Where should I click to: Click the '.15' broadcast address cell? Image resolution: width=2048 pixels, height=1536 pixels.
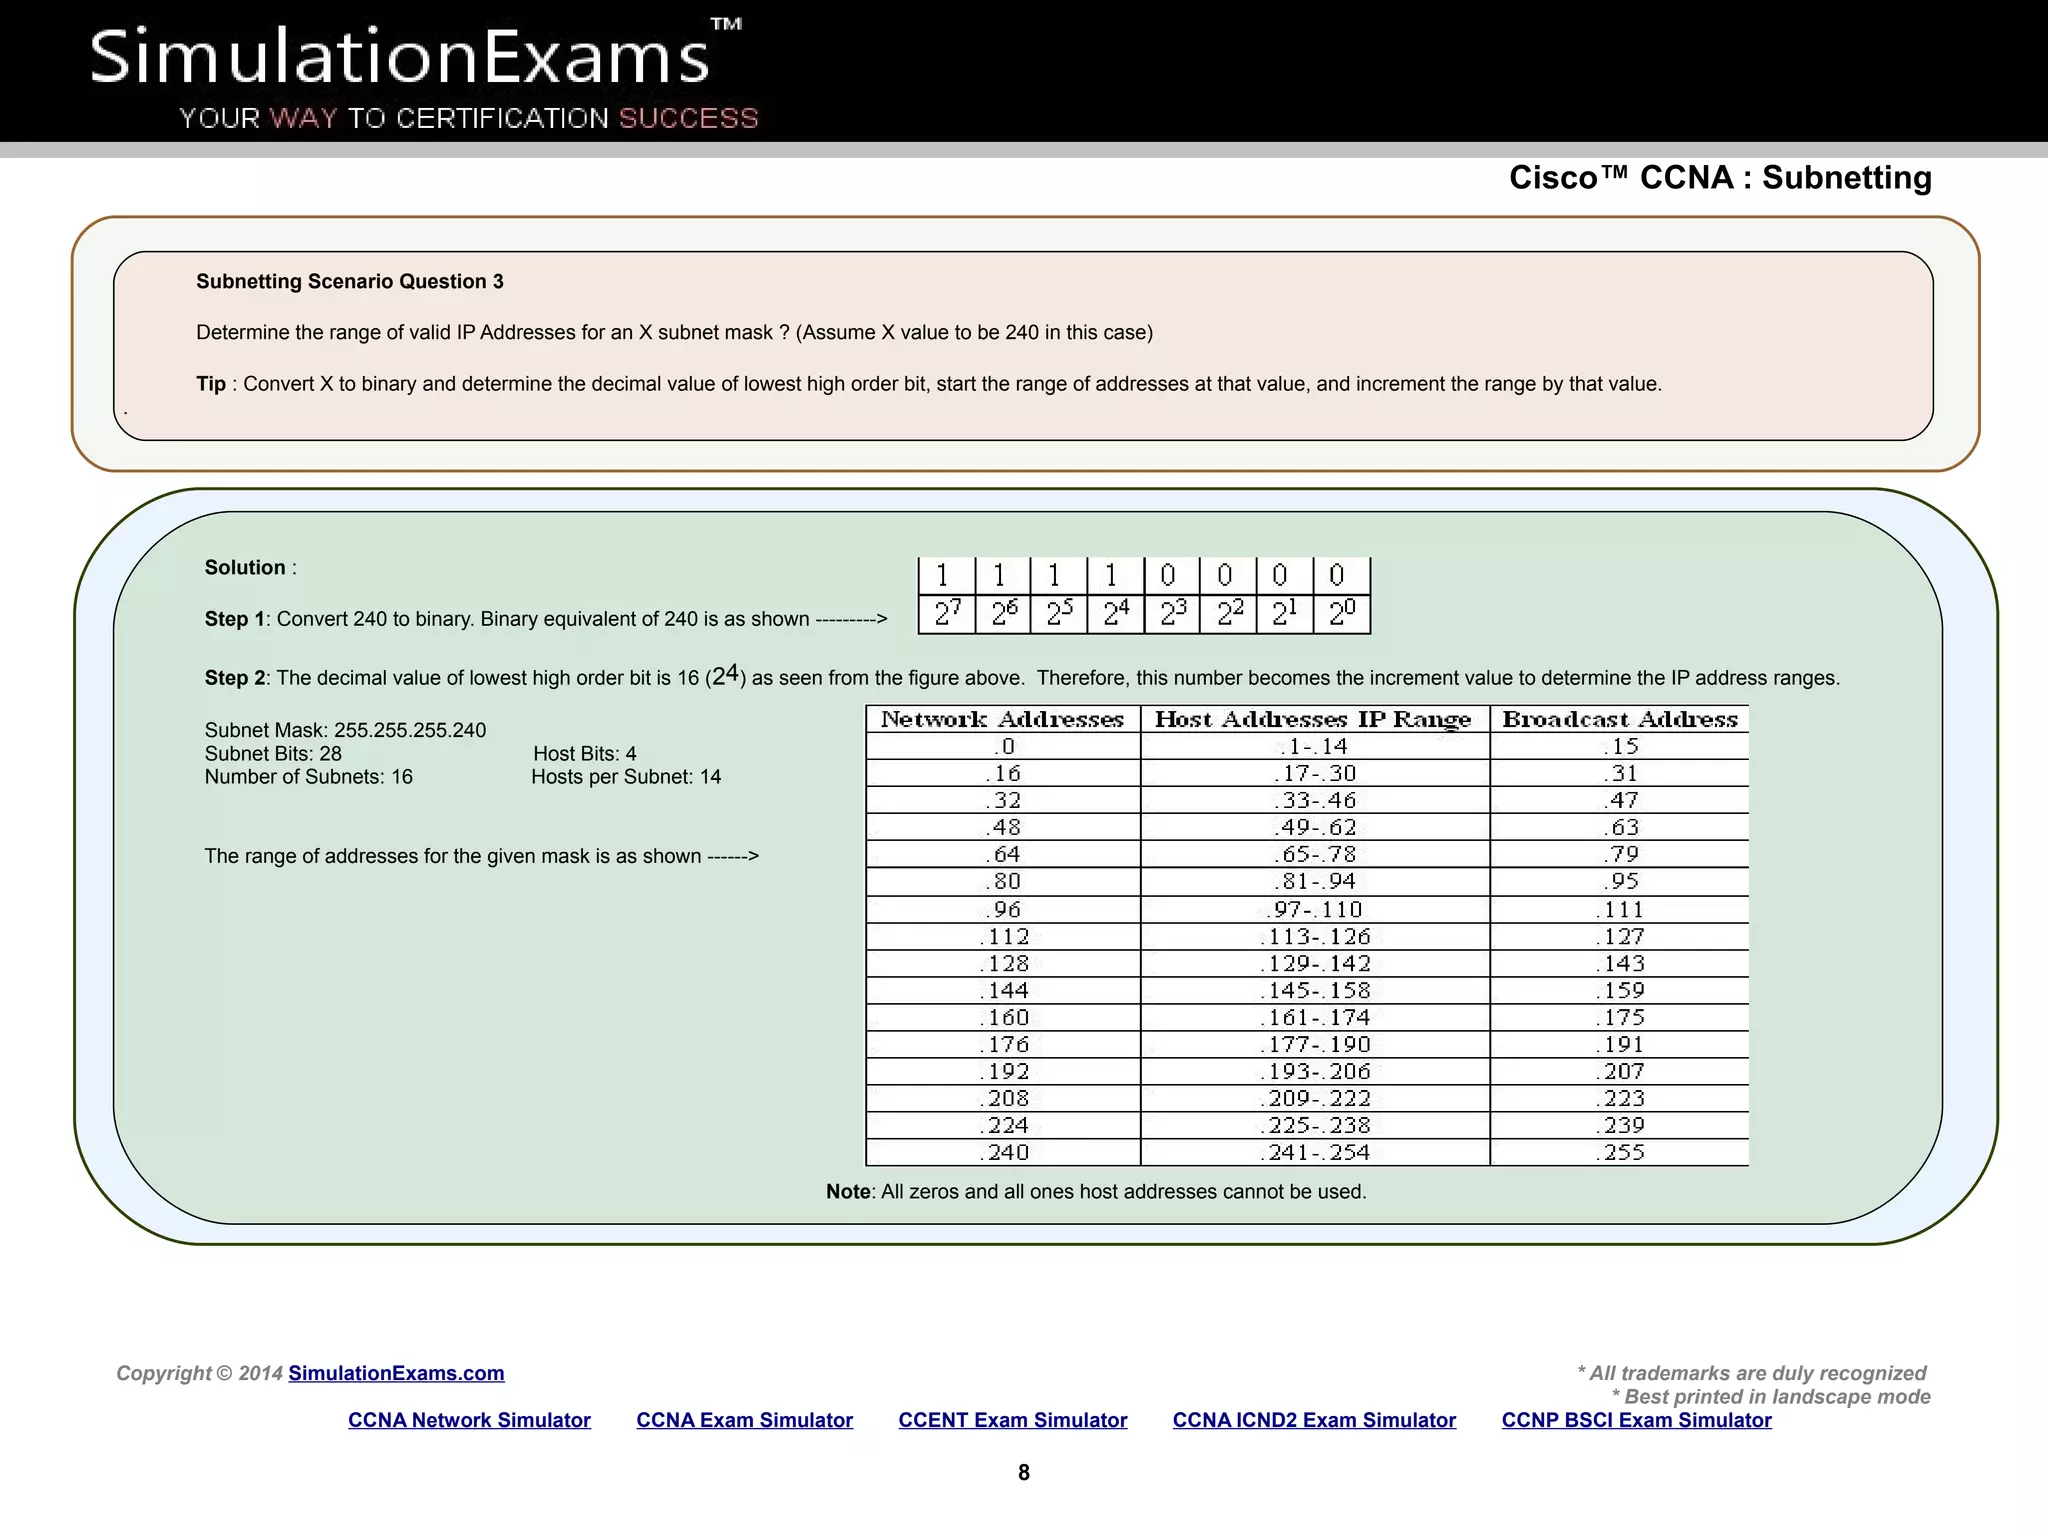(1620, 746)
